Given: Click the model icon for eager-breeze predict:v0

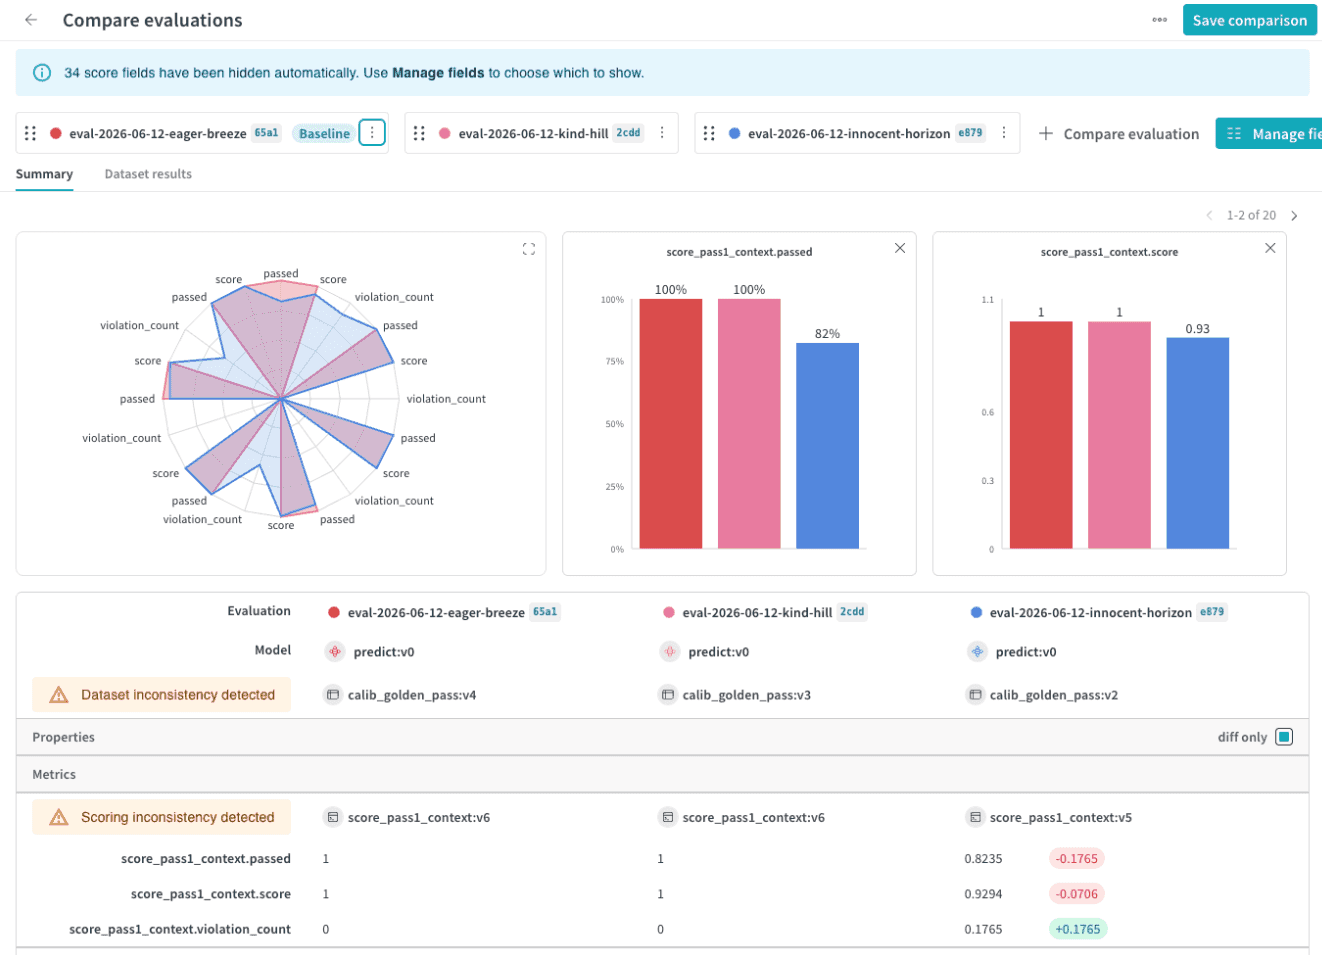Looking at the screenshot, I should [x=334, y=652].
